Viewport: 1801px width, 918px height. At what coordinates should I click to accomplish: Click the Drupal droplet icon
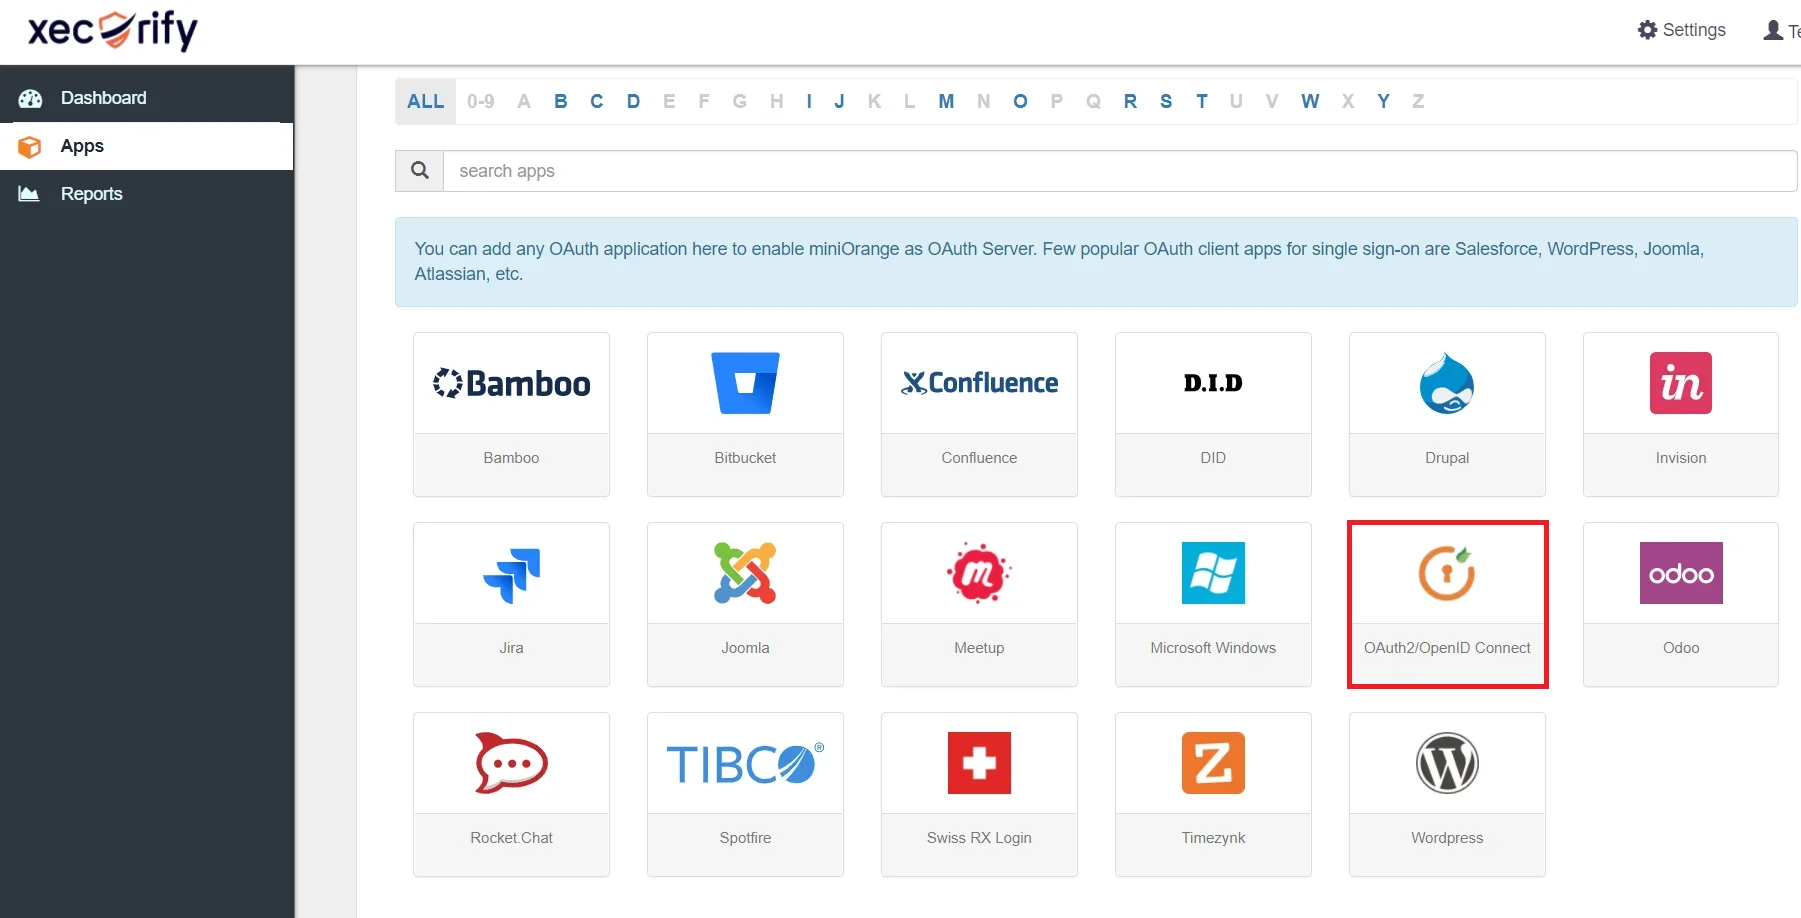(1446, 382)
